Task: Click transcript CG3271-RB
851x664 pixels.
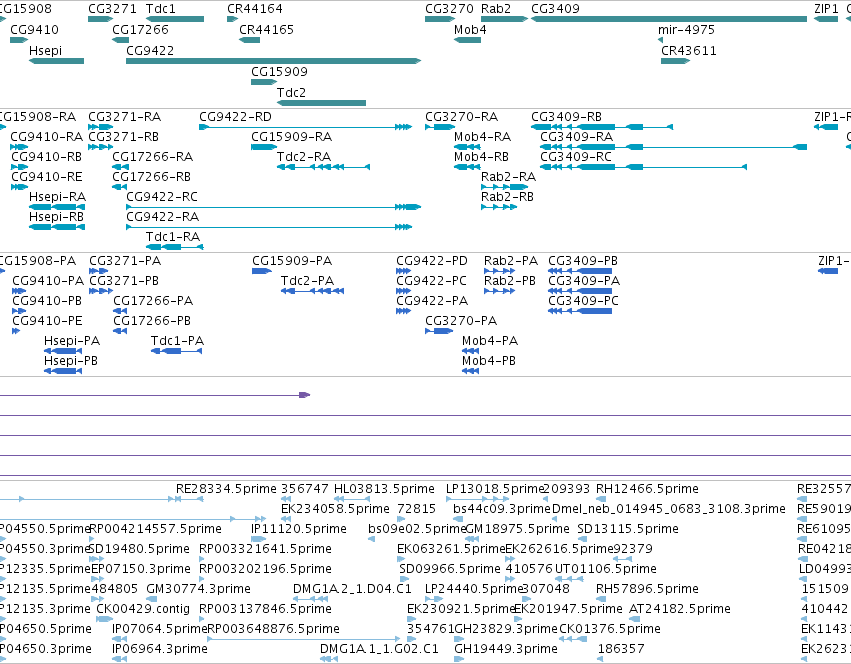Action: point(123,137)
